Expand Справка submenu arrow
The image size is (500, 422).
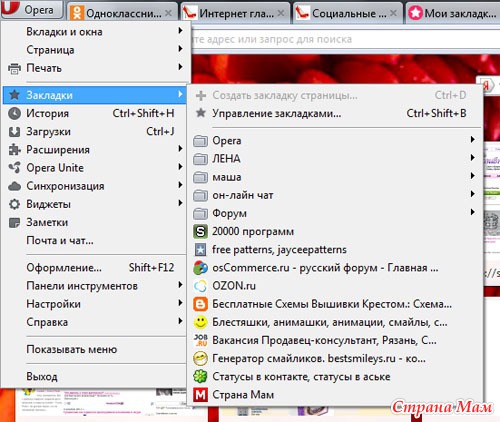pyautogui.click(x=180, y=321)
